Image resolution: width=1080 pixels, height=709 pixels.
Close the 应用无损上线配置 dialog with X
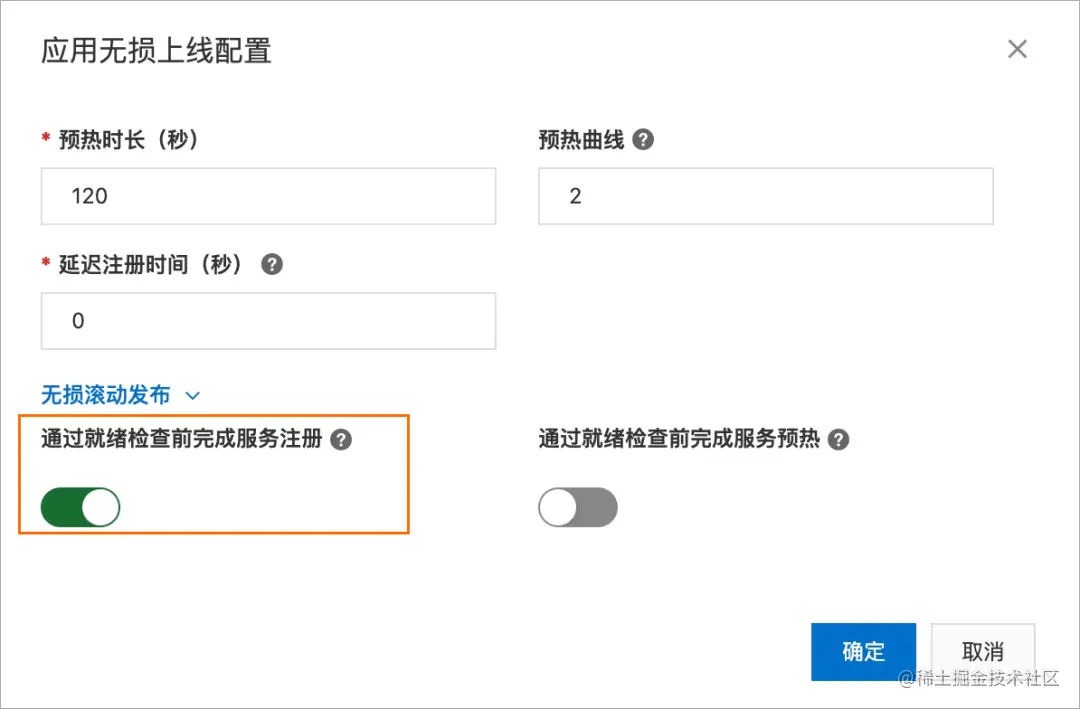click(1017, 49)
